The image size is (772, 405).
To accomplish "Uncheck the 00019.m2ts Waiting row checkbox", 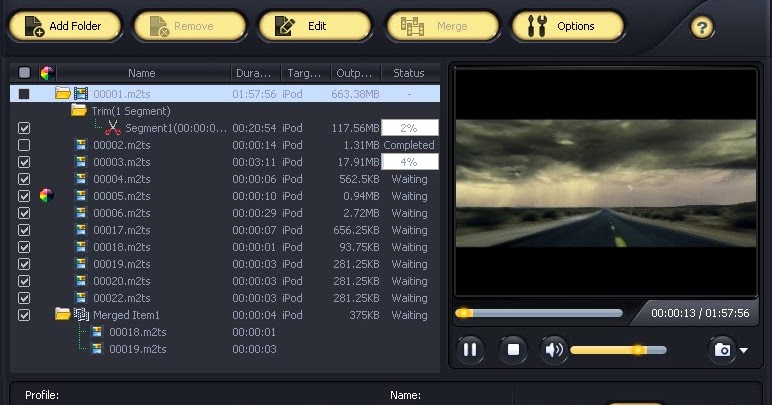I will click(24, 264).
